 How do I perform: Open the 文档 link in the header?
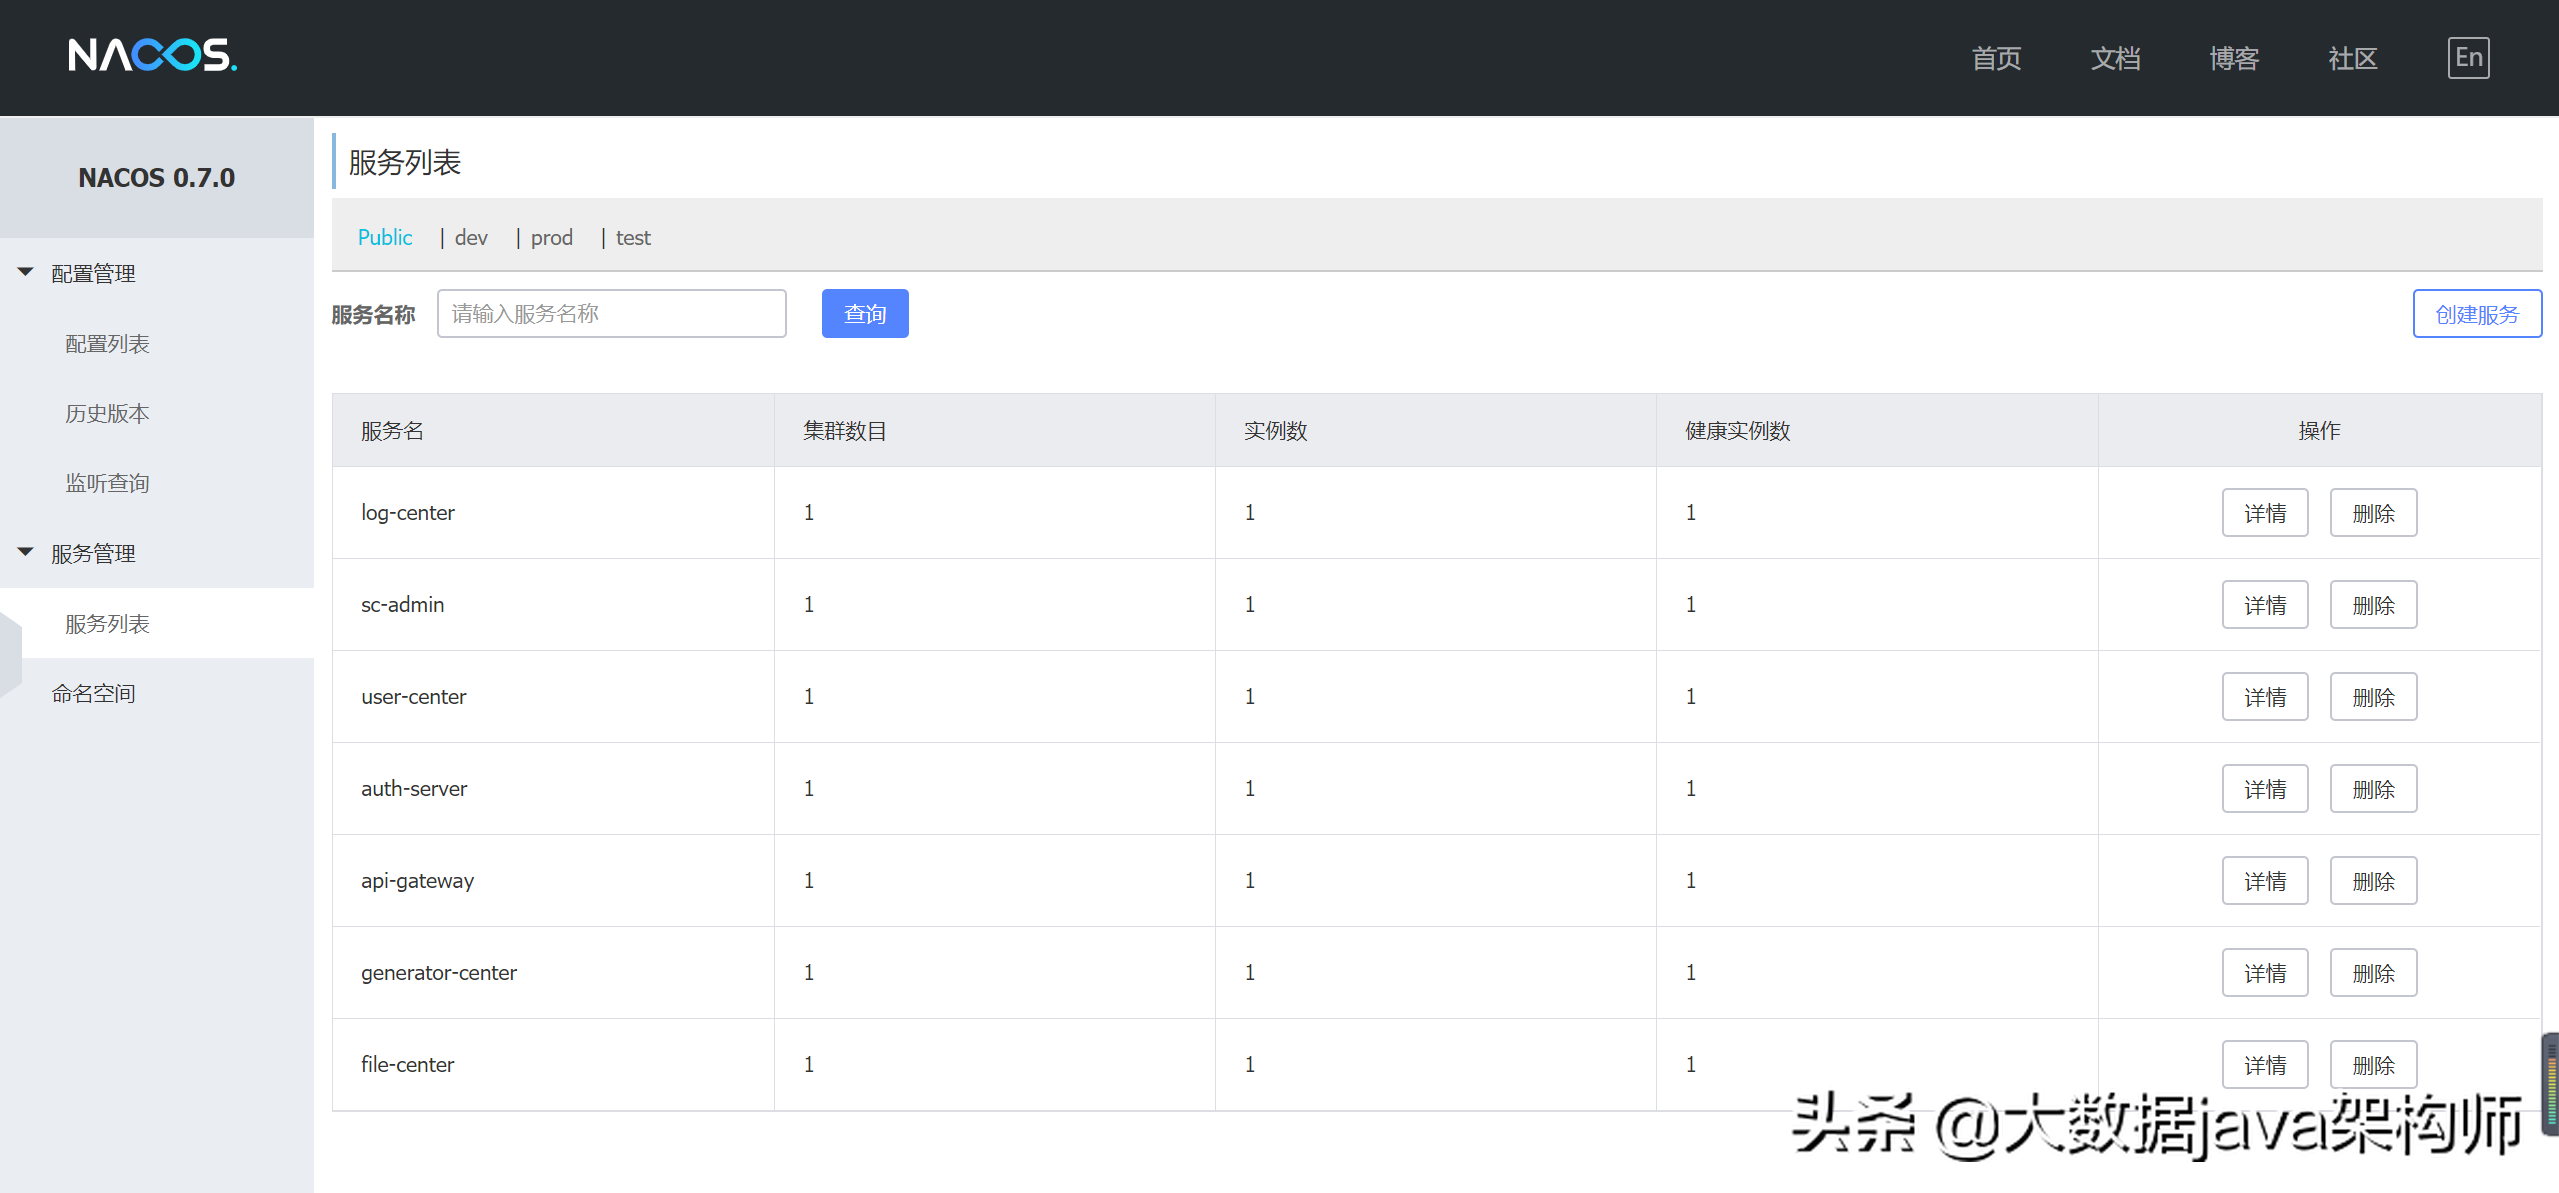[x=2115, y=59]
